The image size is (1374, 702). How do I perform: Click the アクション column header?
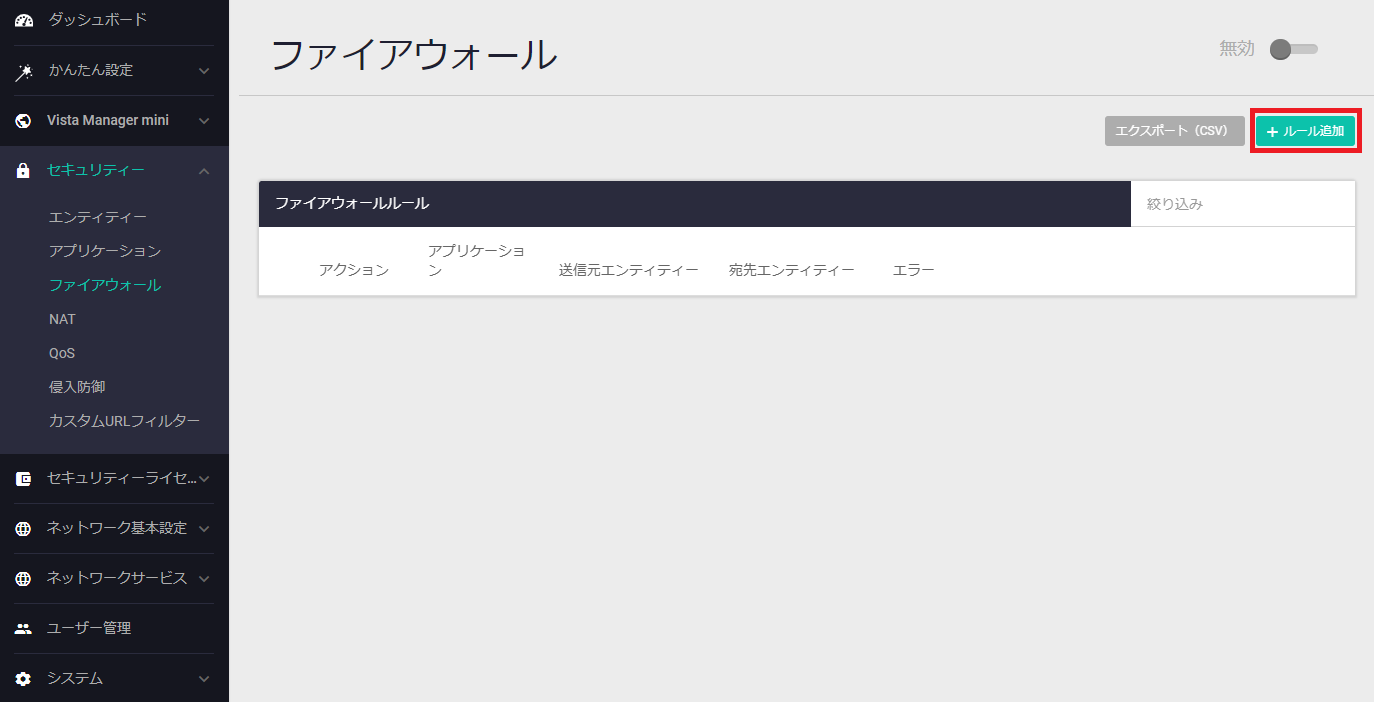[x=354, y=270]
